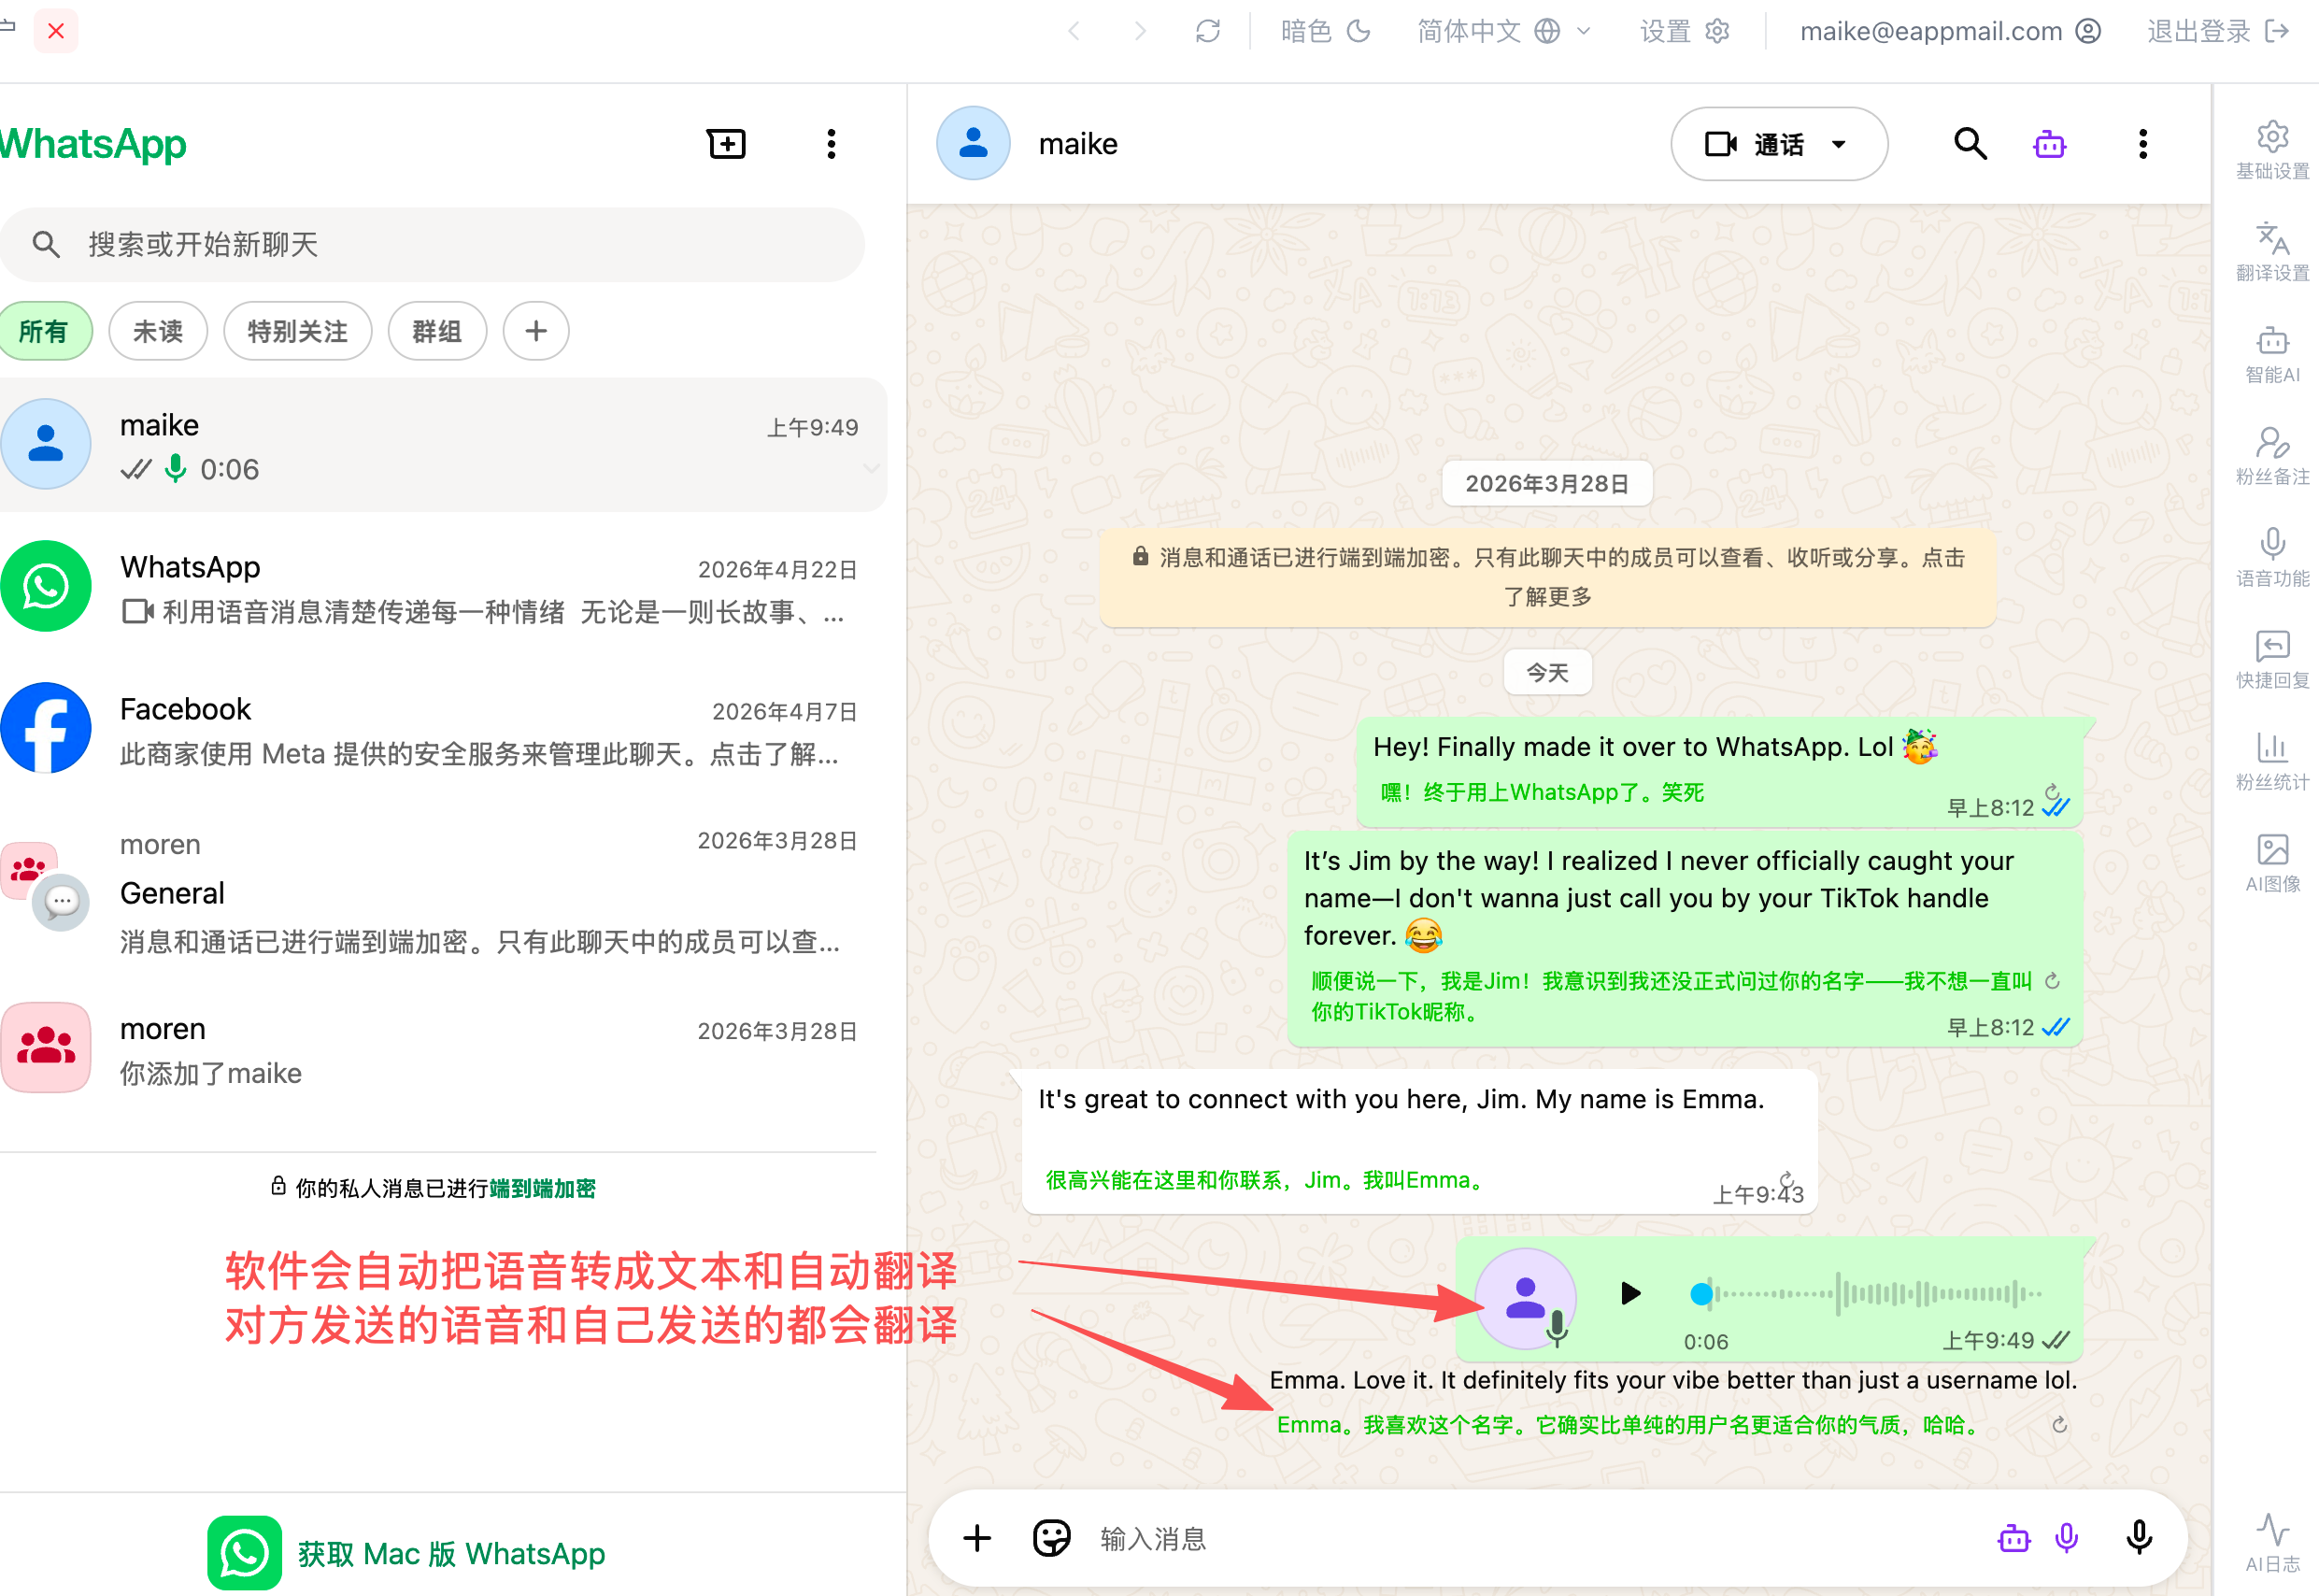Click encryption notice banner in chat
Viewport: 2319px width, 1596px height.
1547,577
